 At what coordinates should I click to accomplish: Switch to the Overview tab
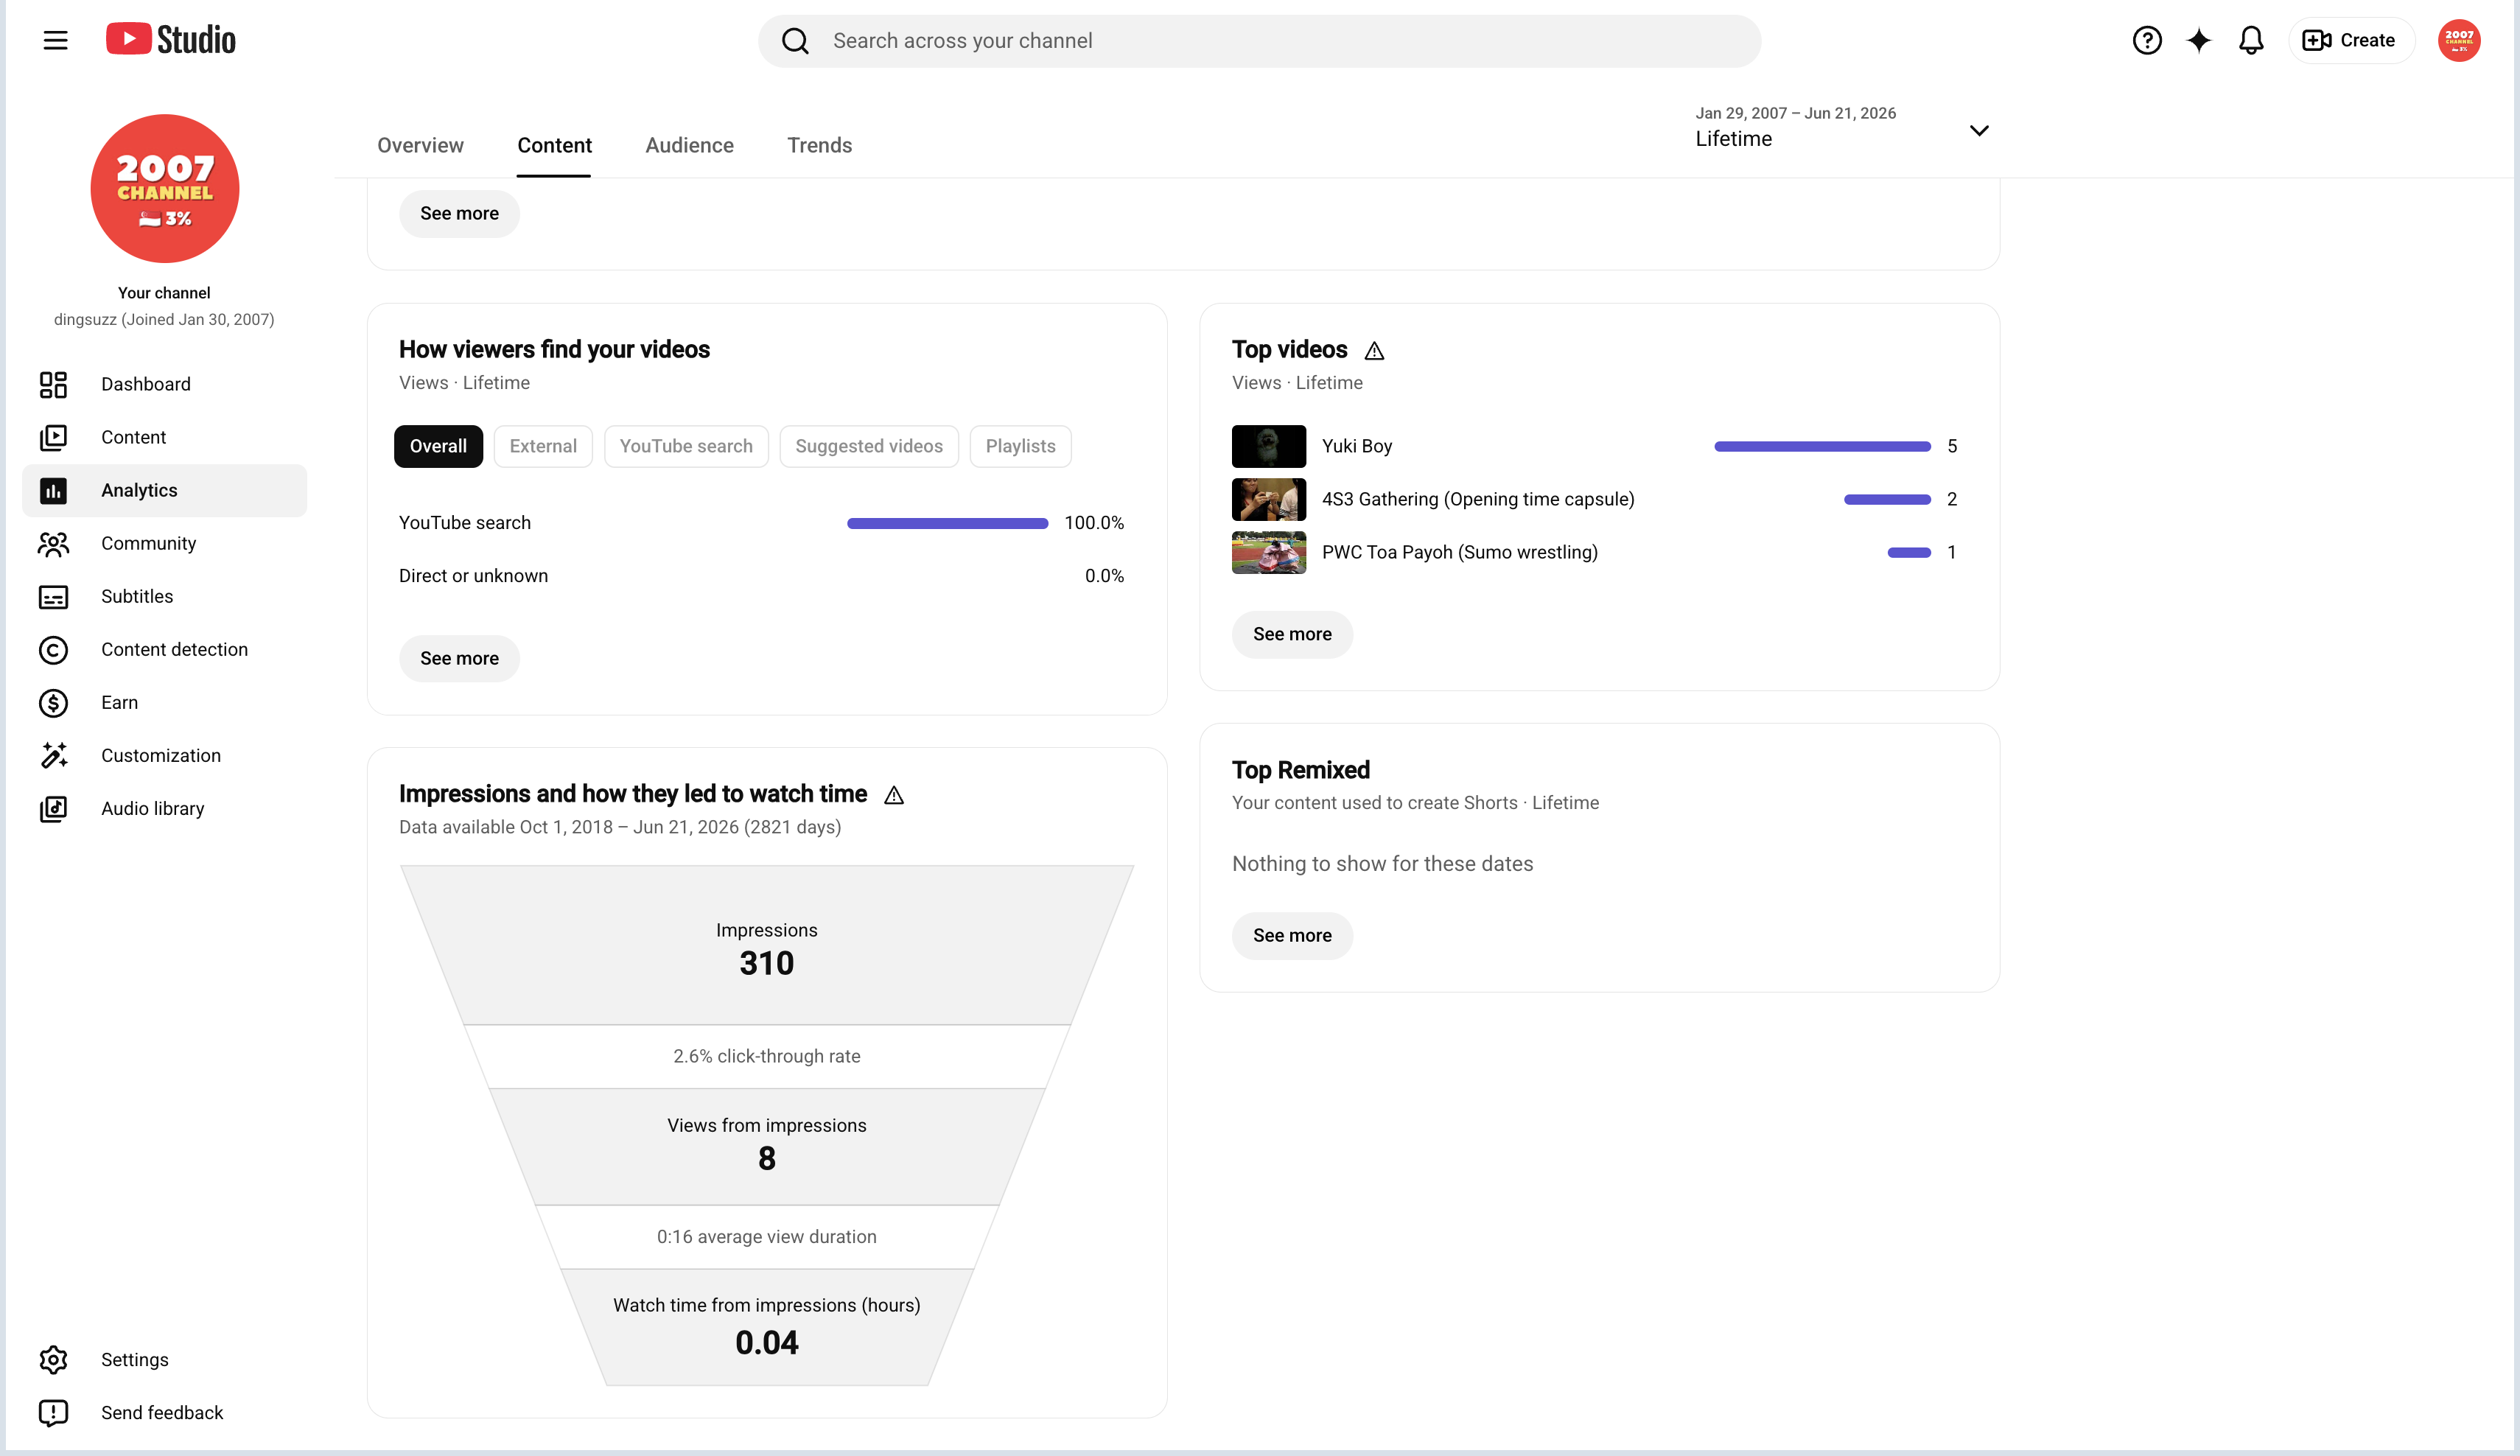(420, 145)
